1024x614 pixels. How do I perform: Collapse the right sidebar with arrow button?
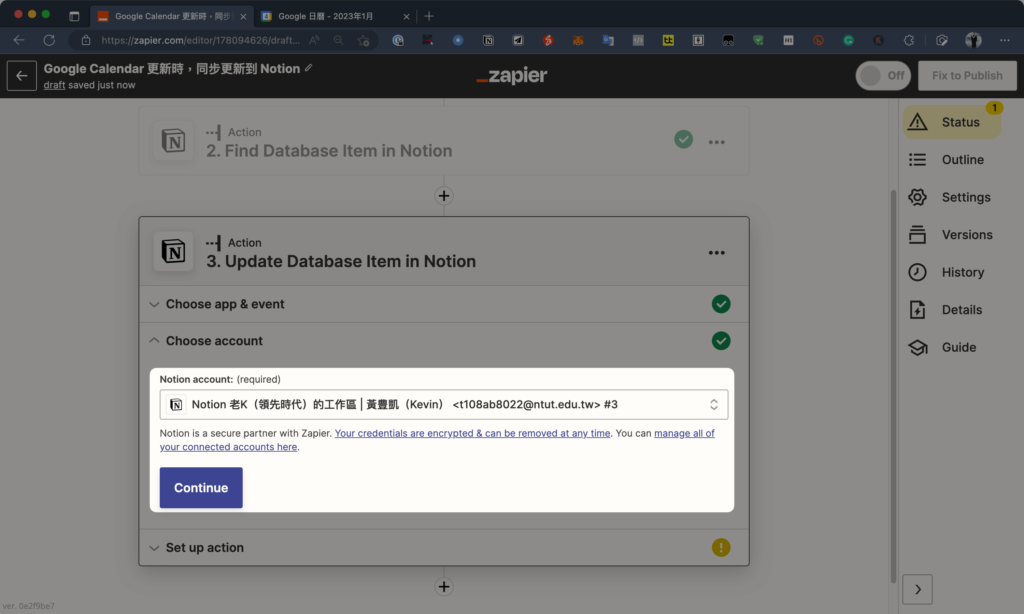(918, 589)
